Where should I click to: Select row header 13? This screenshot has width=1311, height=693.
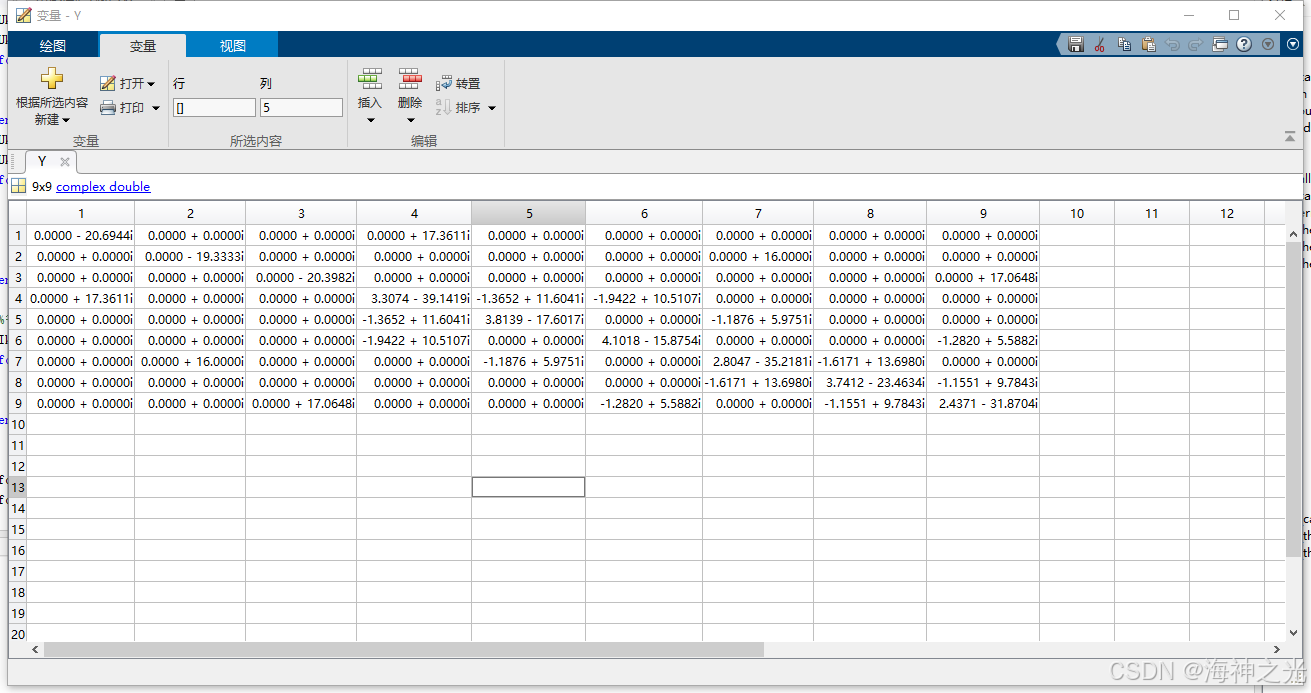pos(17,487)
